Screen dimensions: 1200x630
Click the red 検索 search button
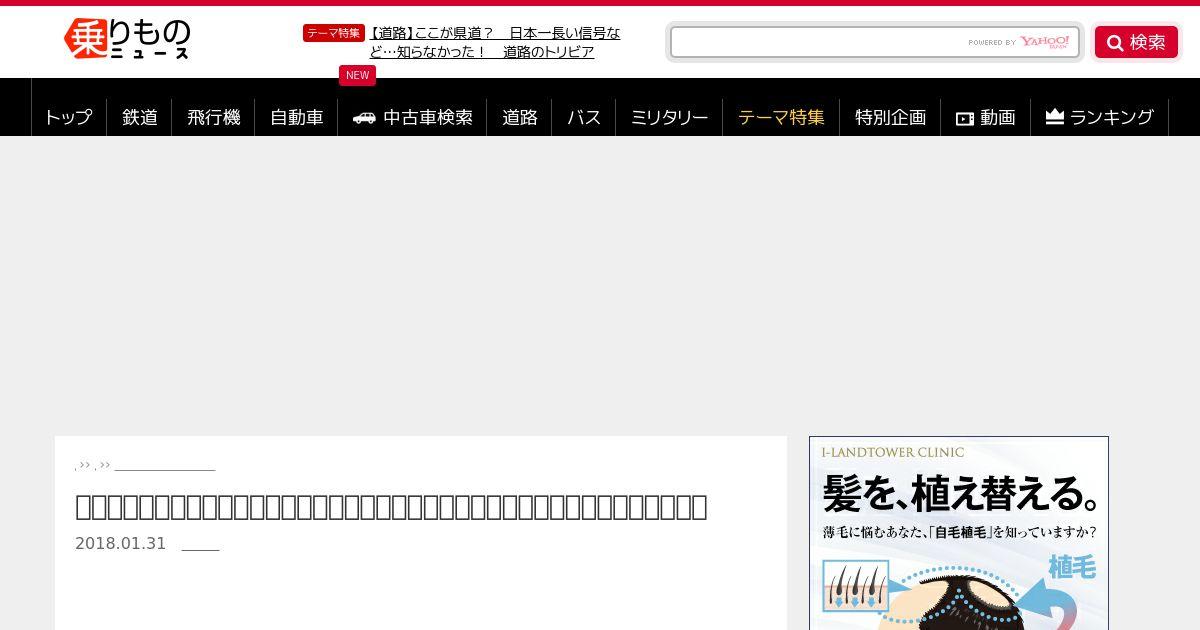click(x=1136, y=42)
